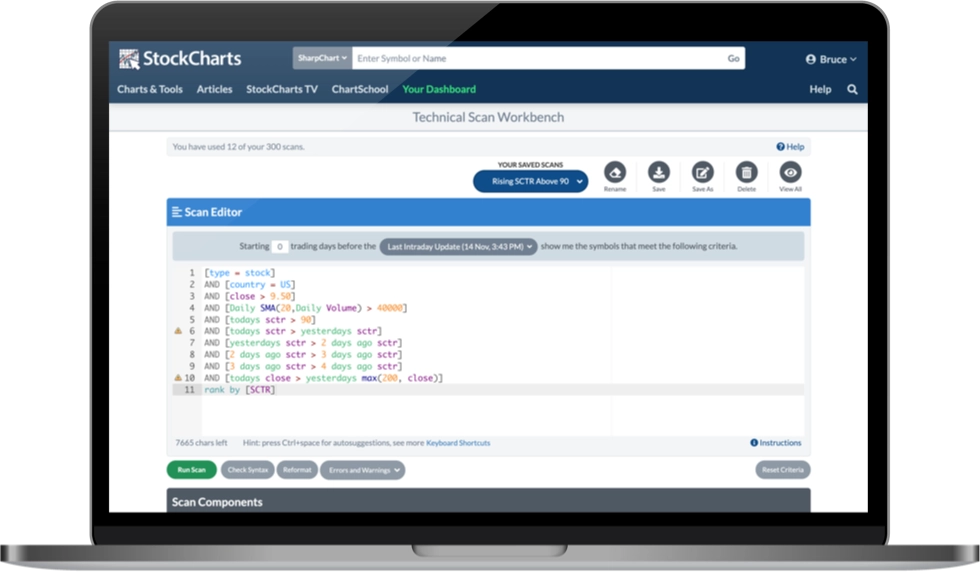Click code line 'rank by [SCTR]'
Viewport: 980px width, 572px height.
(239, 389)
